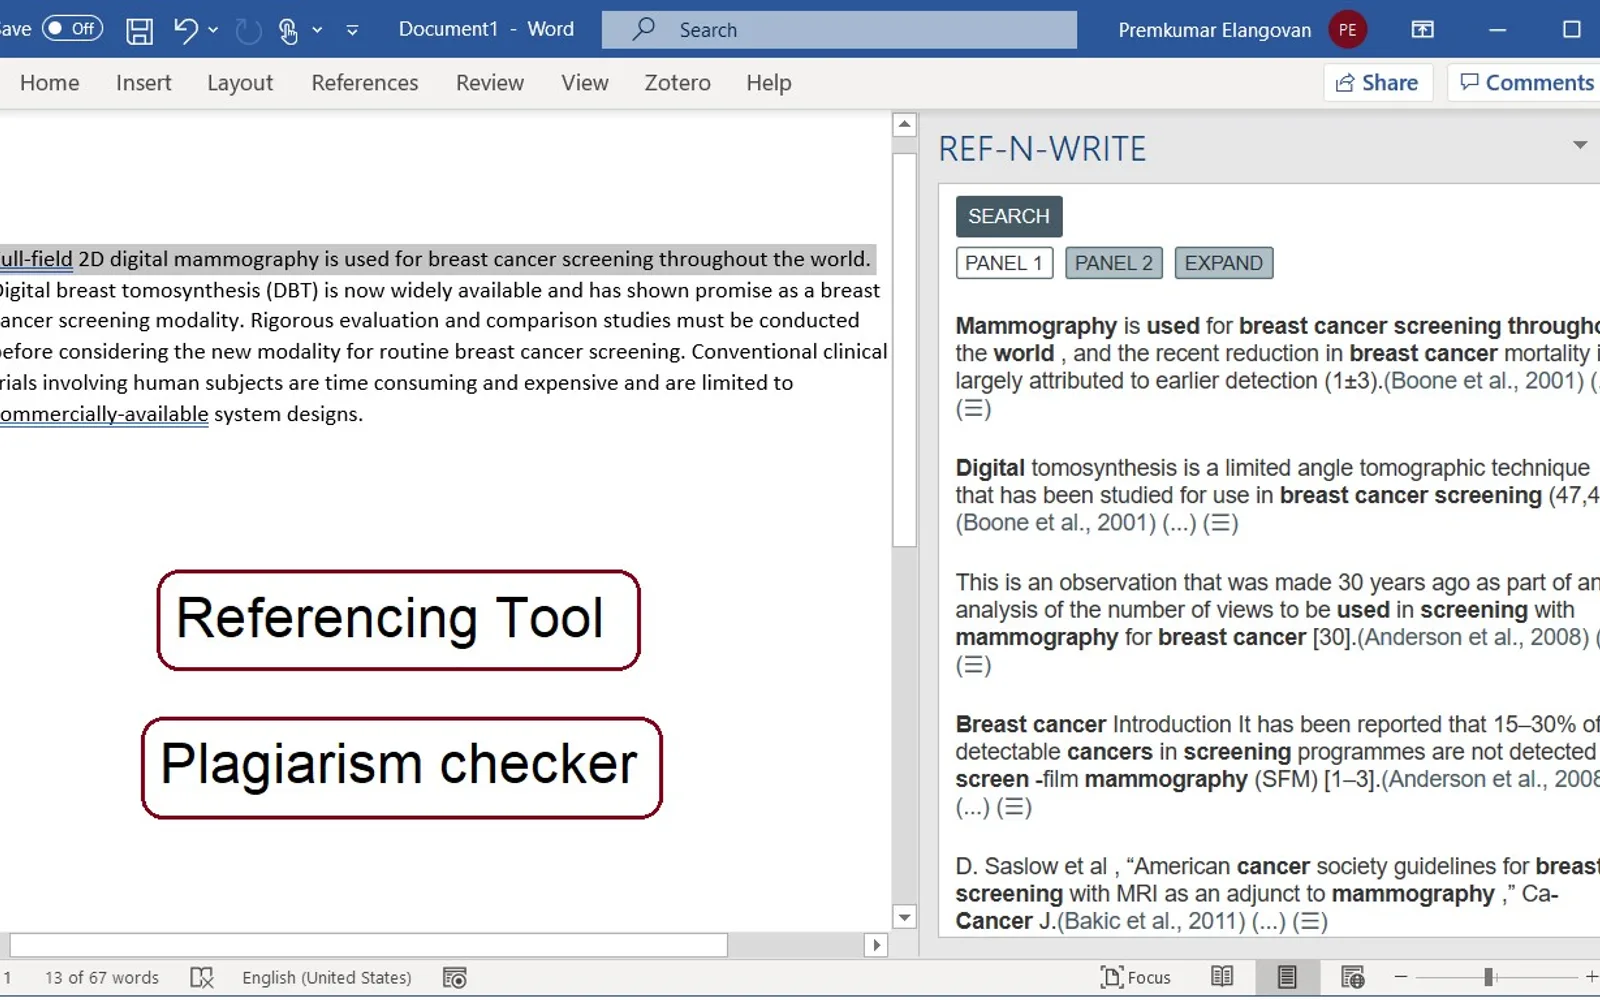Expand ellipsis after Bakic et al., 2011
Viewport: 1600px width, 1000px height.
[1269, 922]
